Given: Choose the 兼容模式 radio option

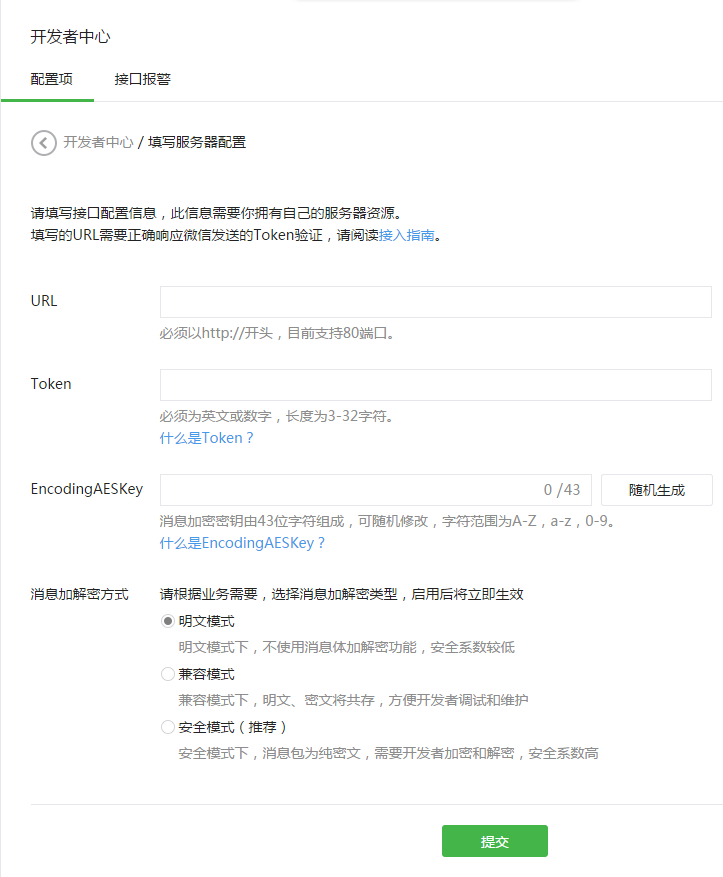Looking at the screenshot, I should click(x=168, y=674).
